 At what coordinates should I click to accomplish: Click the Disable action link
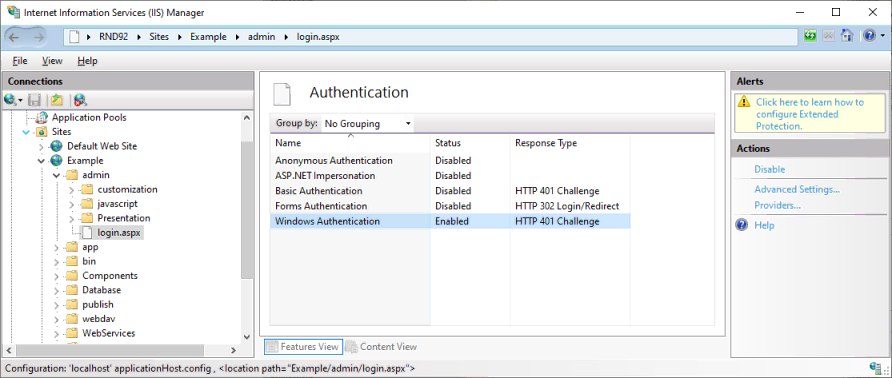coord(770,169)
